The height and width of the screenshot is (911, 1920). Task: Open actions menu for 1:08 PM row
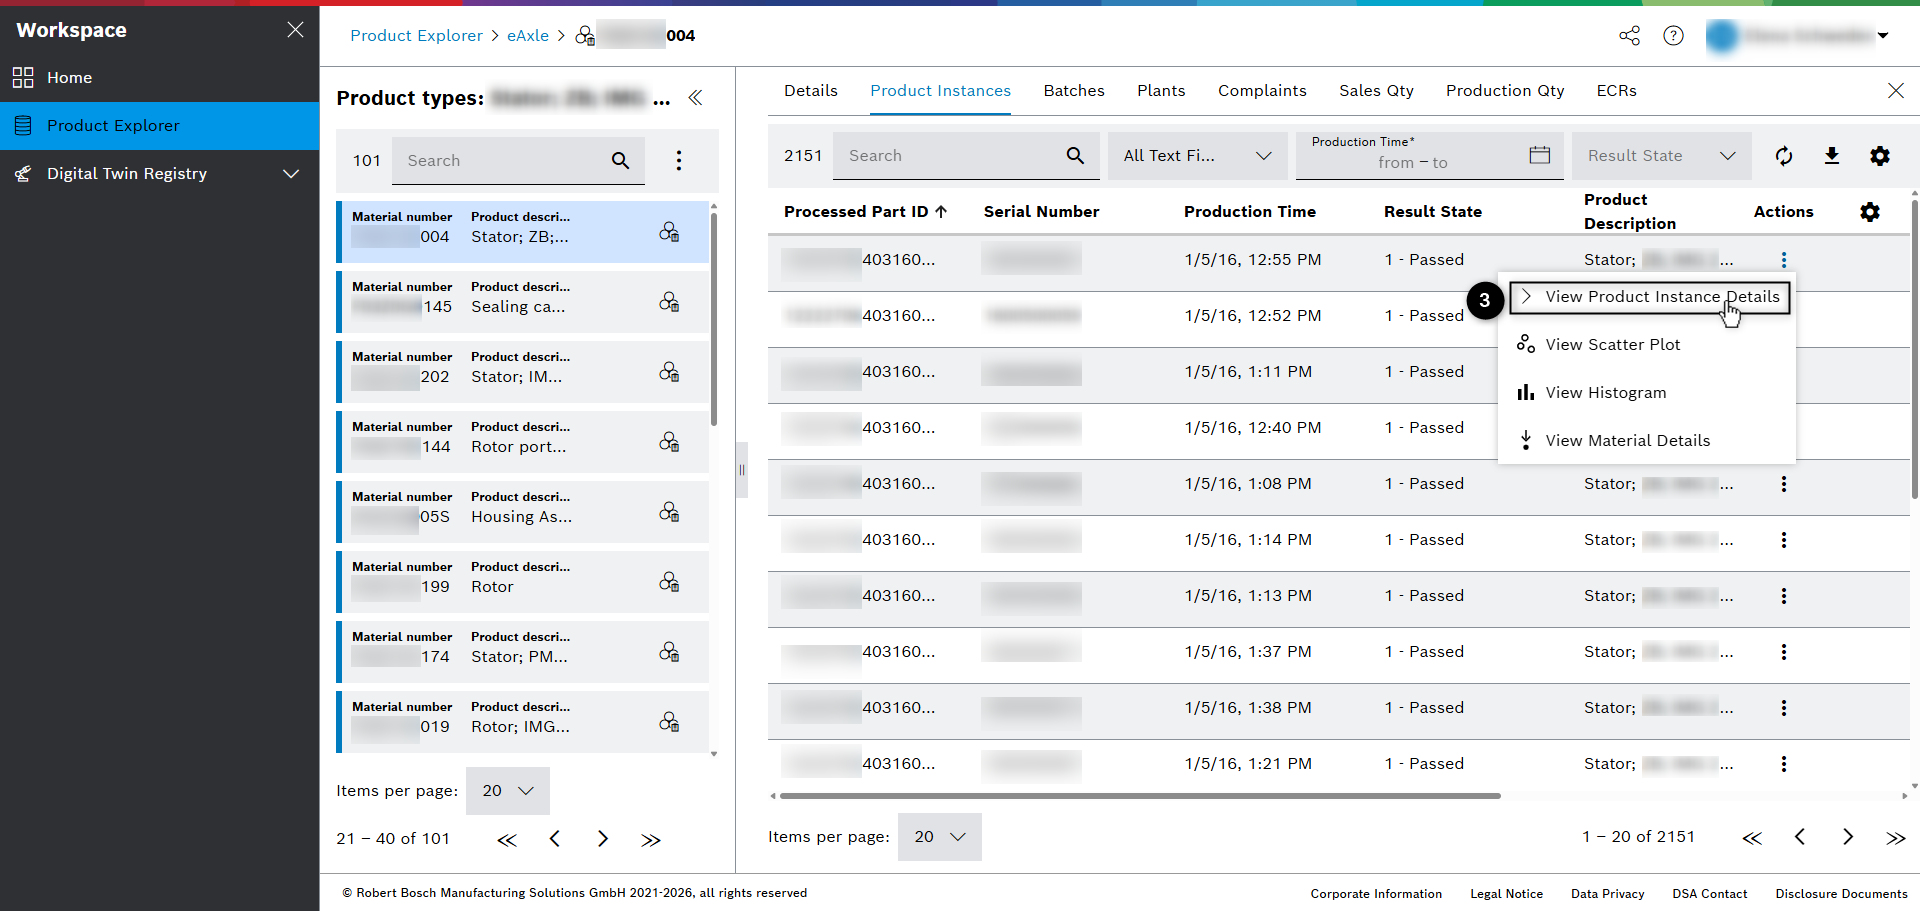click(1784, 484)
